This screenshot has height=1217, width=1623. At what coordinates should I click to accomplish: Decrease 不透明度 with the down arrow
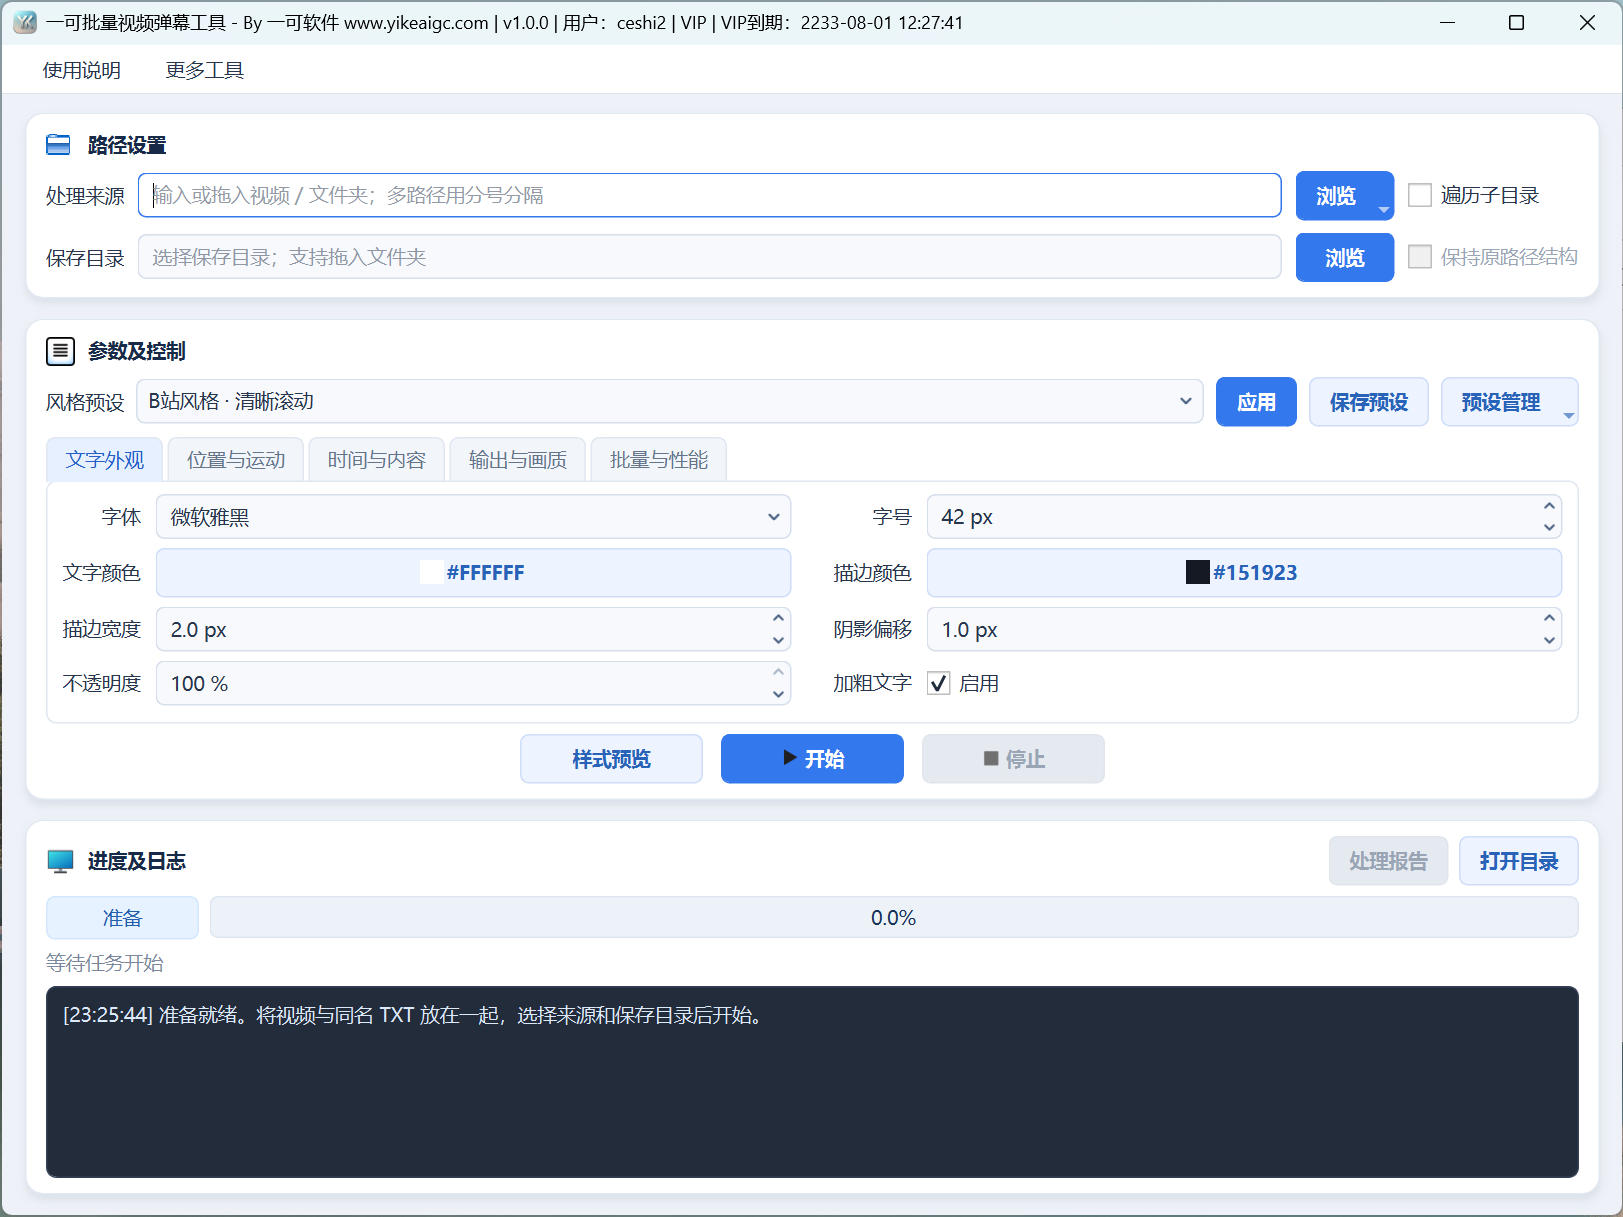pyautogui.click(x=778, y=694)
